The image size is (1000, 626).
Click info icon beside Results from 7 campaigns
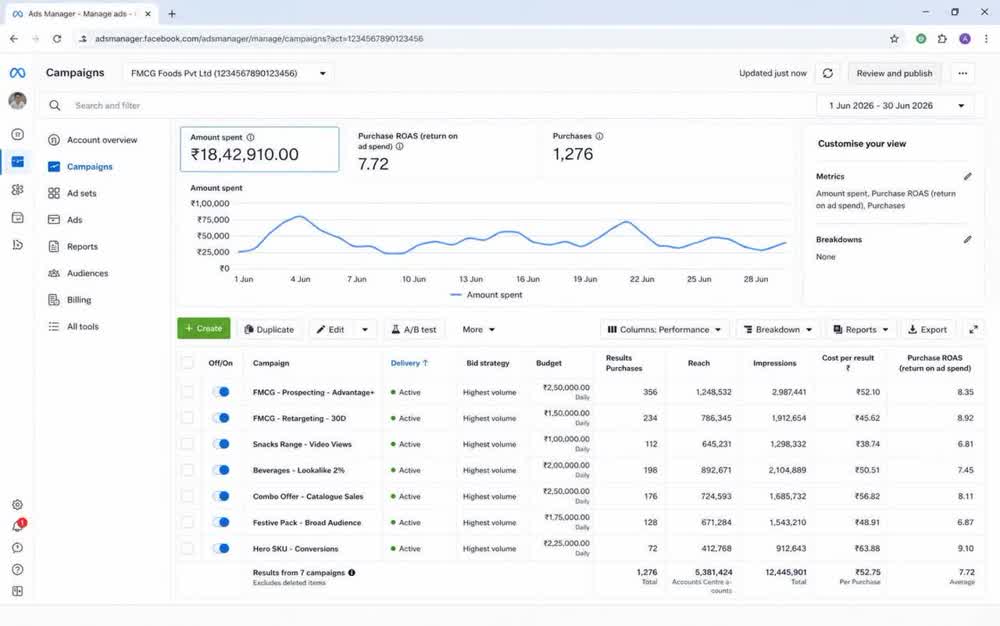pos(351,572)
